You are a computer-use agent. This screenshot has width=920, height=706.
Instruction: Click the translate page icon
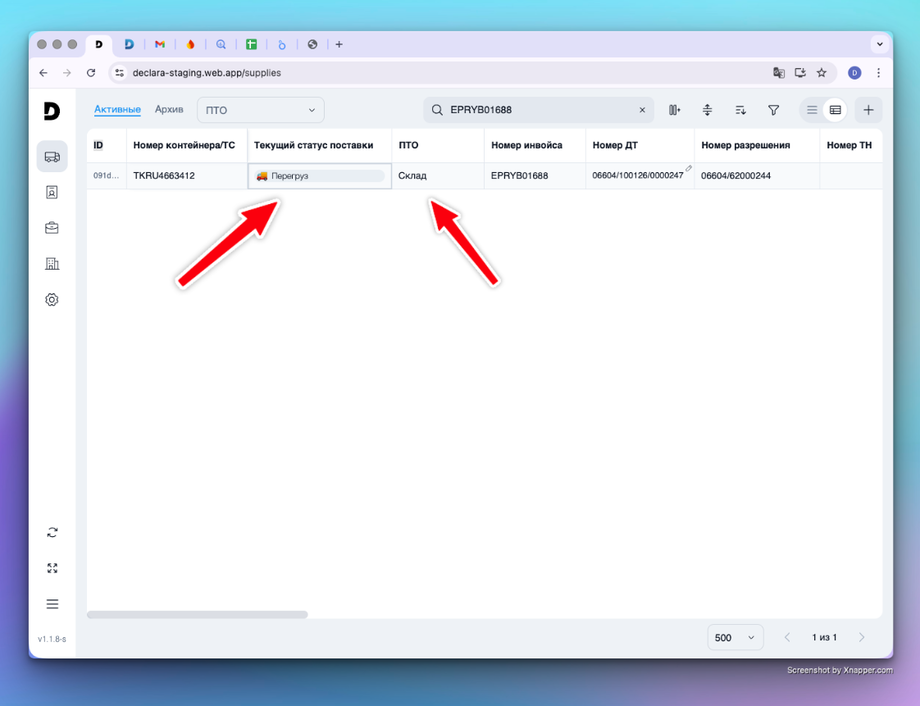tap(779, 73)
